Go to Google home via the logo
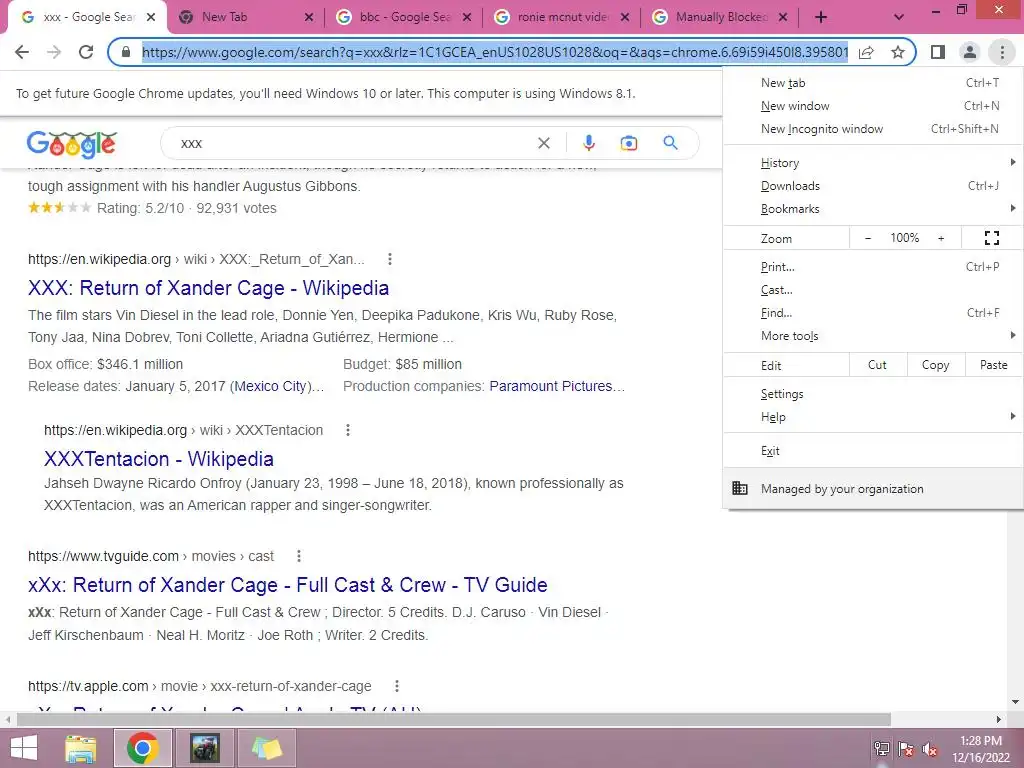The image size is (1024, 768). pyautogui.click(x=72, y=144)
